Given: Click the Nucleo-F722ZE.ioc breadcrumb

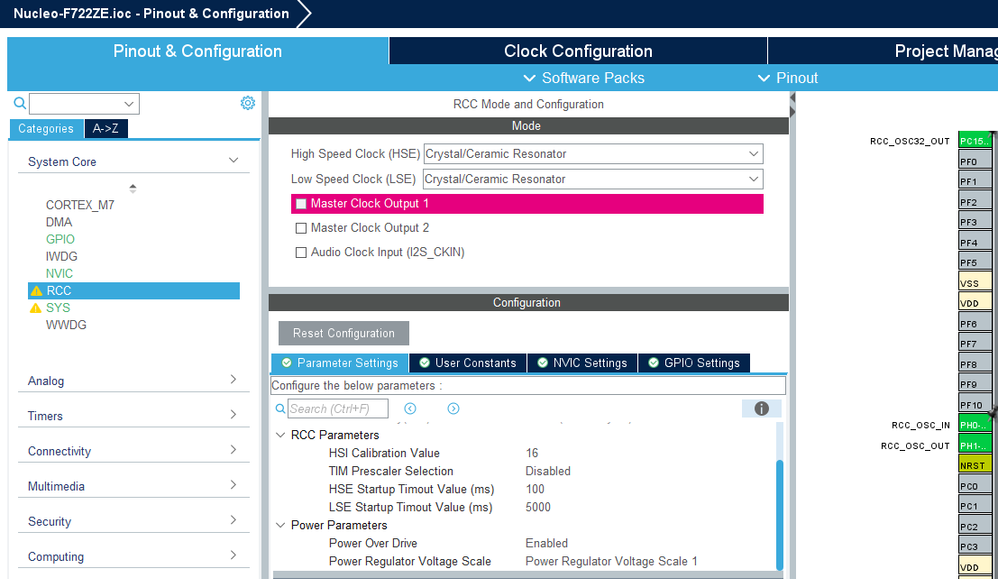Looking at the screenshot, I should (151, 13).
